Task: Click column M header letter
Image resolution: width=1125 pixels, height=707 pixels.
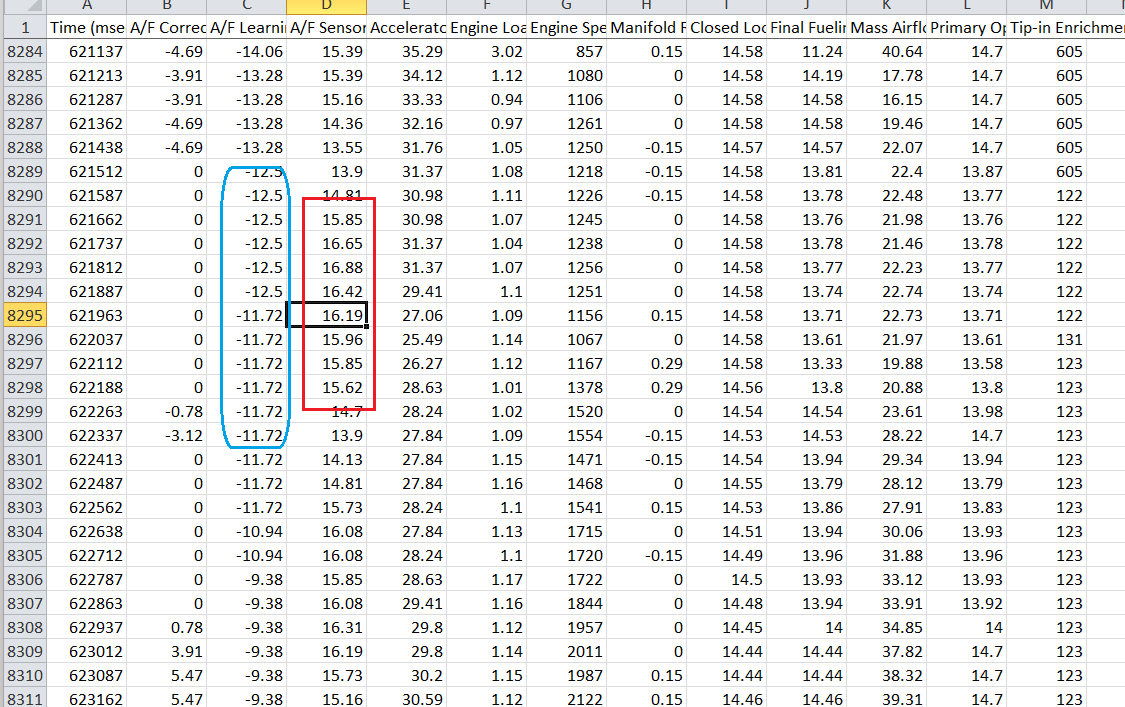Action: 1046,7
